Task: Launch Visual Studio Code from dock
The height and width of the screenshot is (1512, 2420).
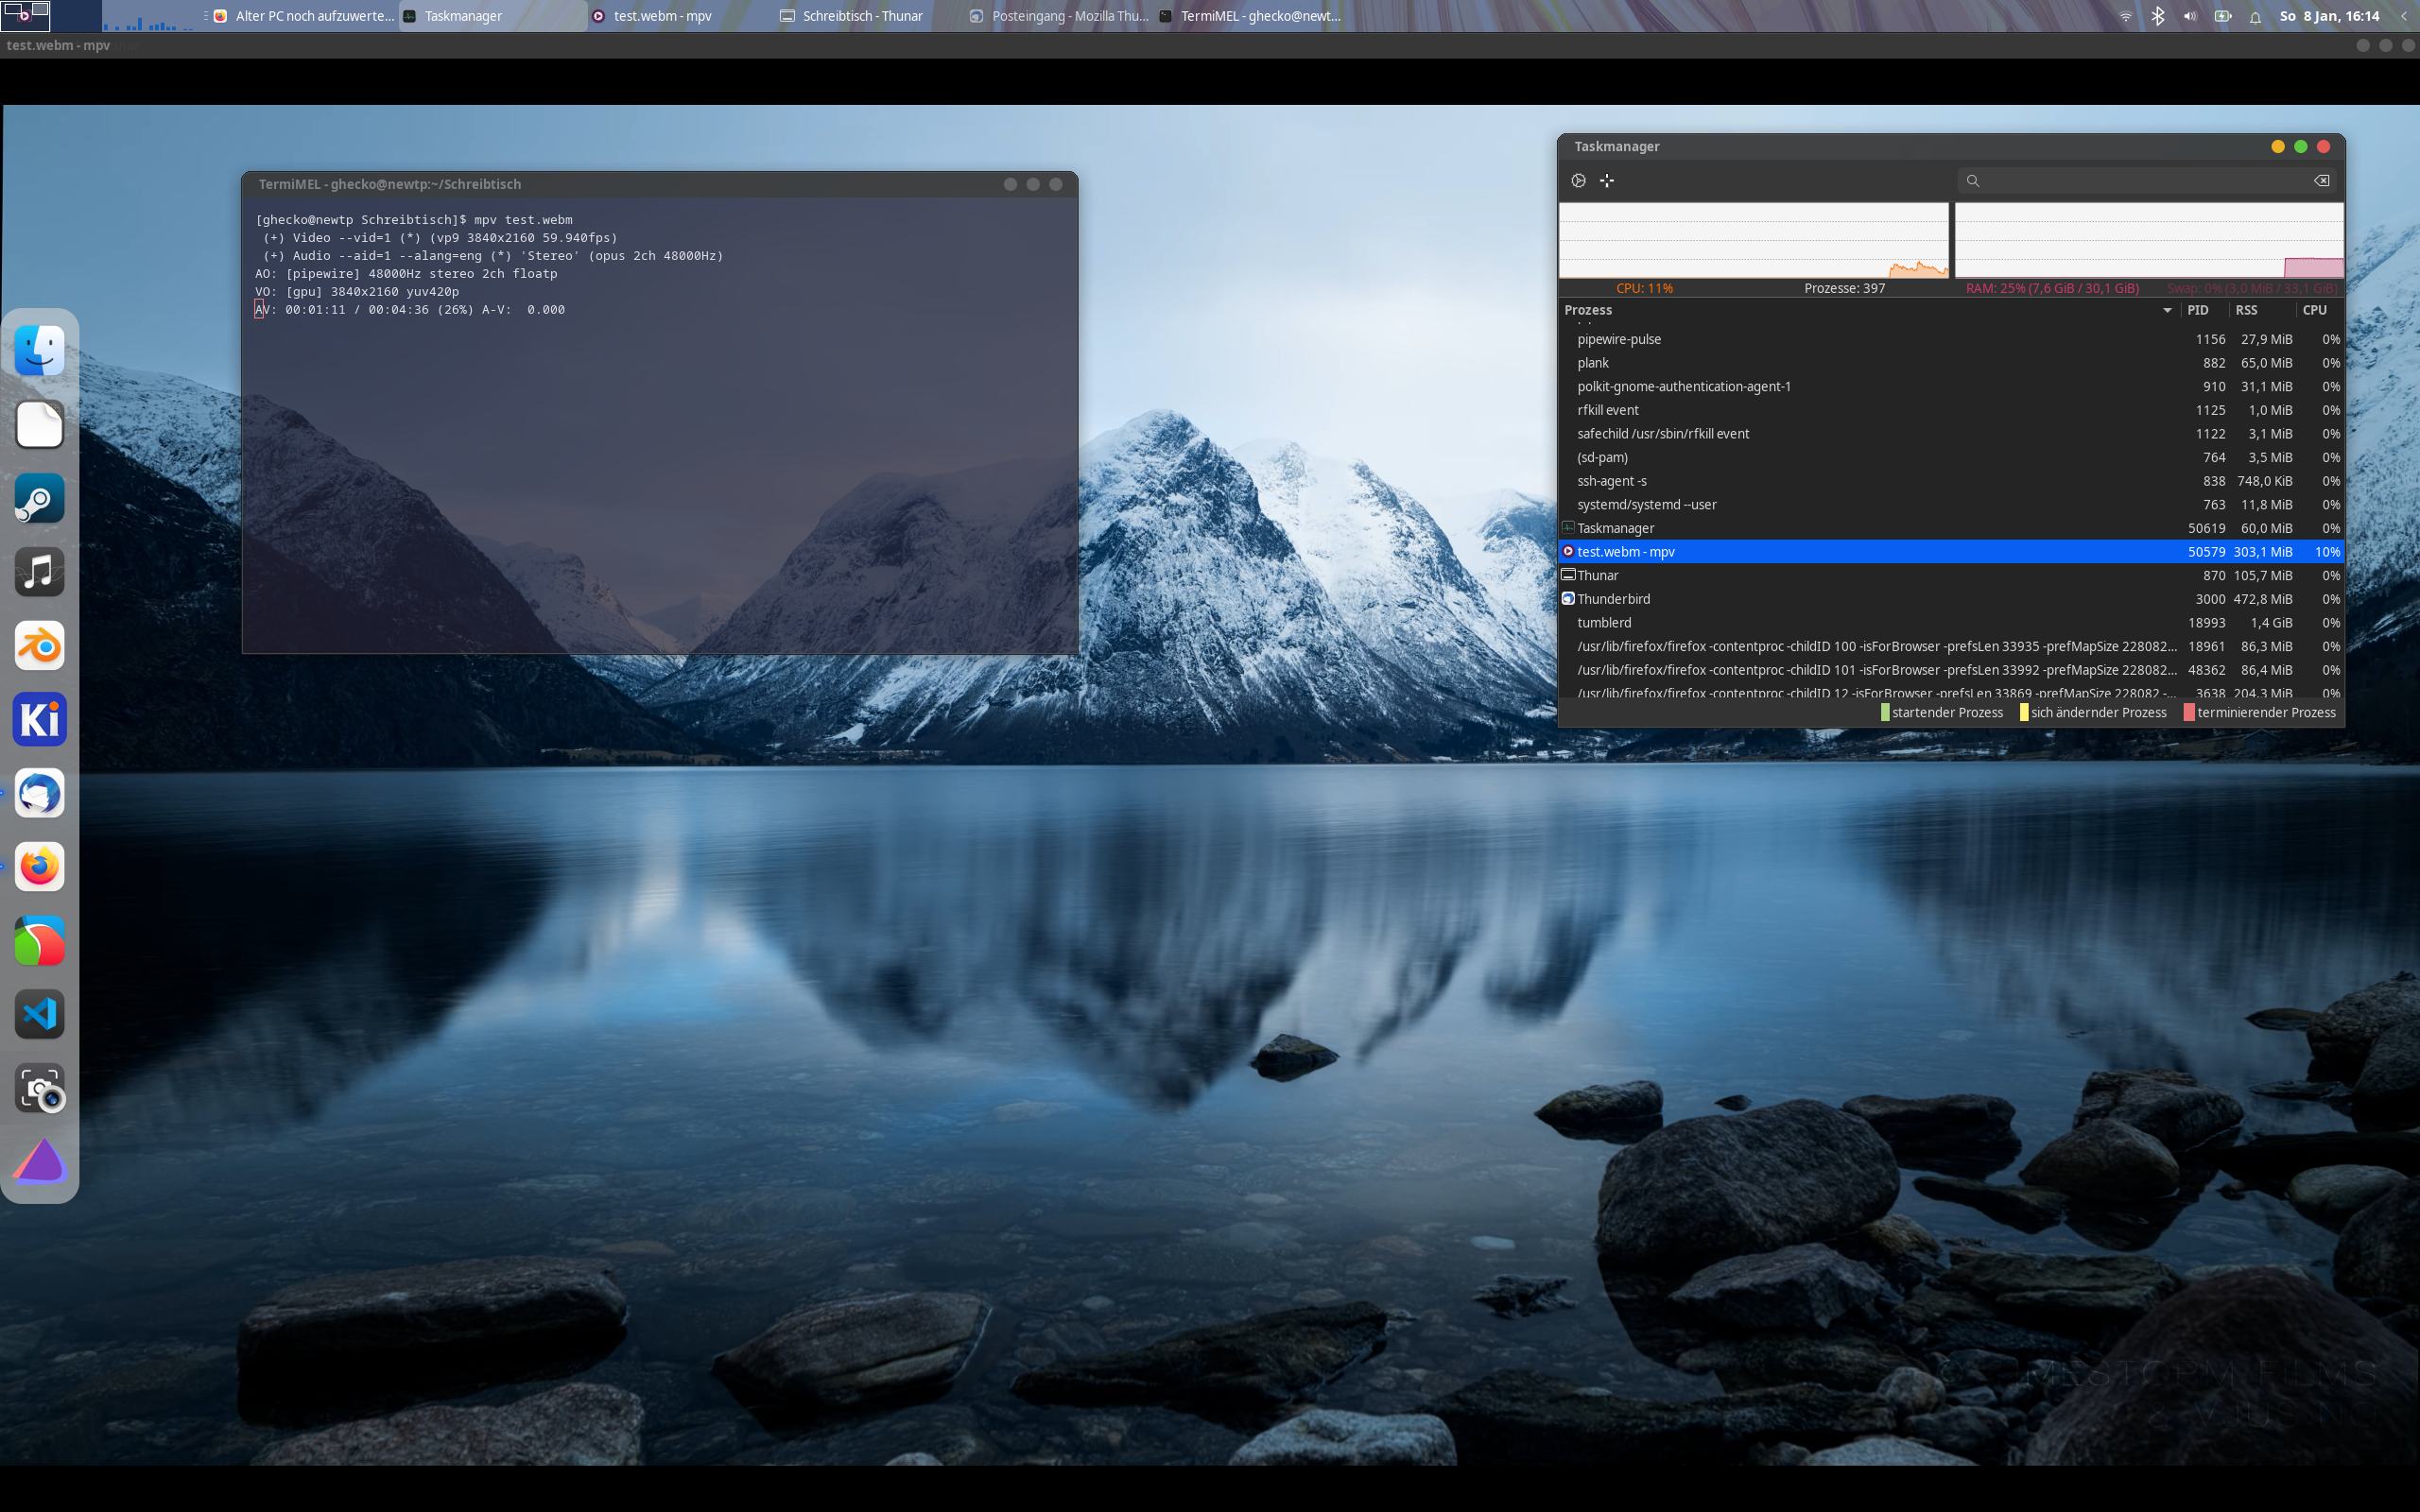Action: click(x=40, y=1014)
